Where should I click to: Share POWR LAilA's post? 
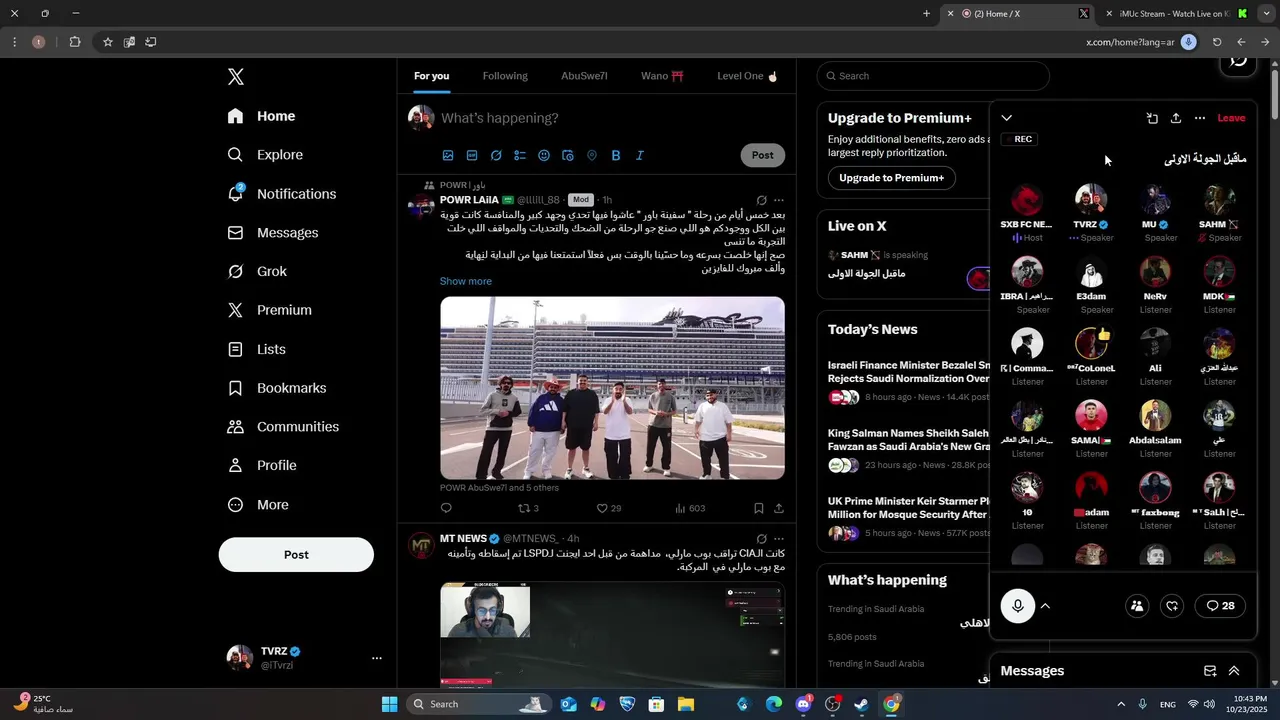pos(779,508)
